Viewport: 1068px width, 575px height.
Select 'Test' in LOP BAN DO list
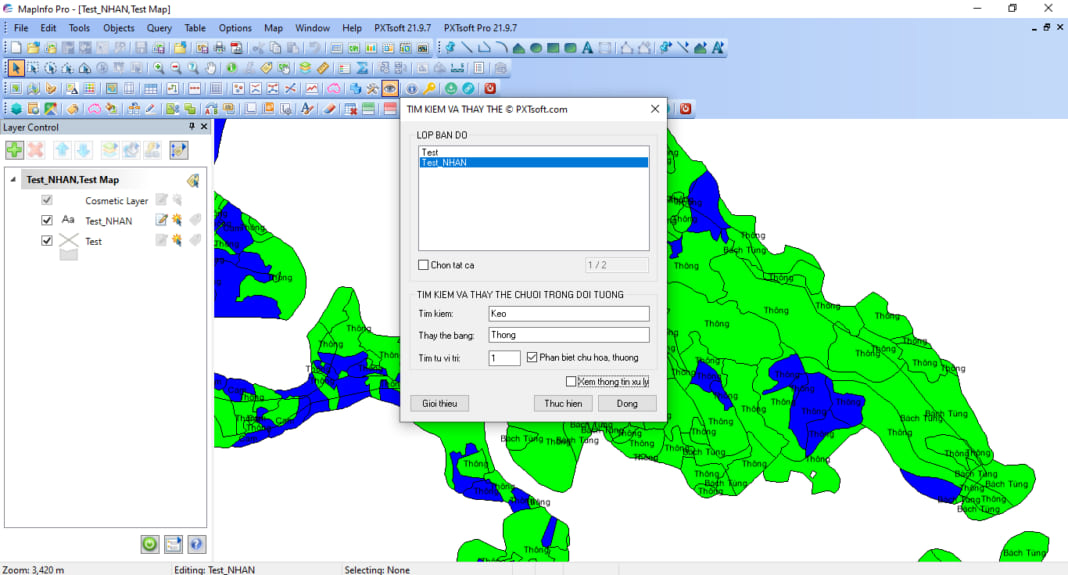pos(533,152)
